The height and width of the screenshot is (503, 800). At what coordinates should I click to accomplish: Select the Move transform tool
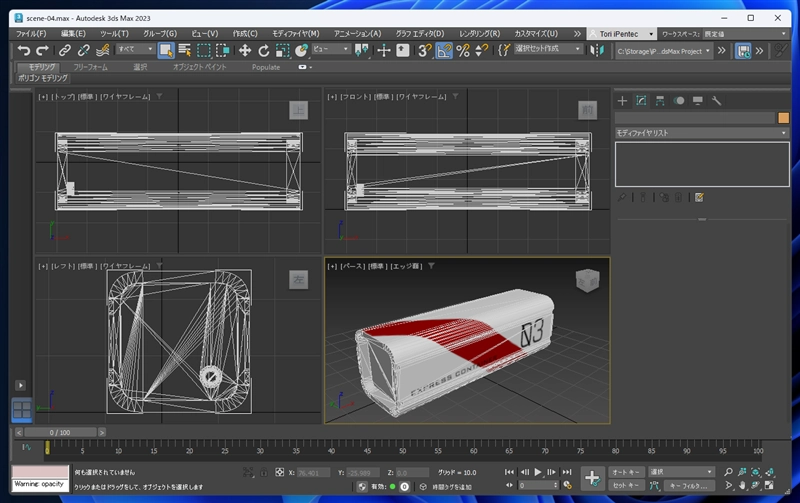click(x=245, y=50)
